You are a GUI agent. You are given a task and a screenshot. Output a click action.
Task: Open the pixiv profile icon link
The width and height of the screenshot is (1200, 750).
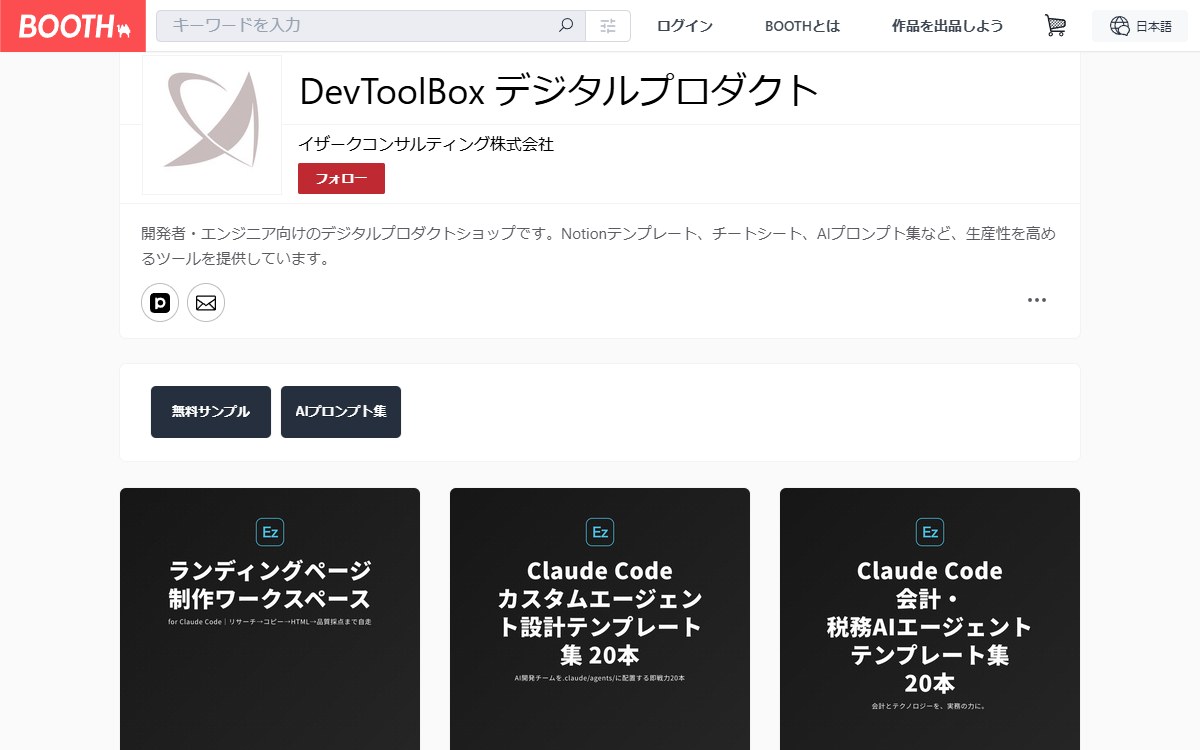(x=160, y=302)
